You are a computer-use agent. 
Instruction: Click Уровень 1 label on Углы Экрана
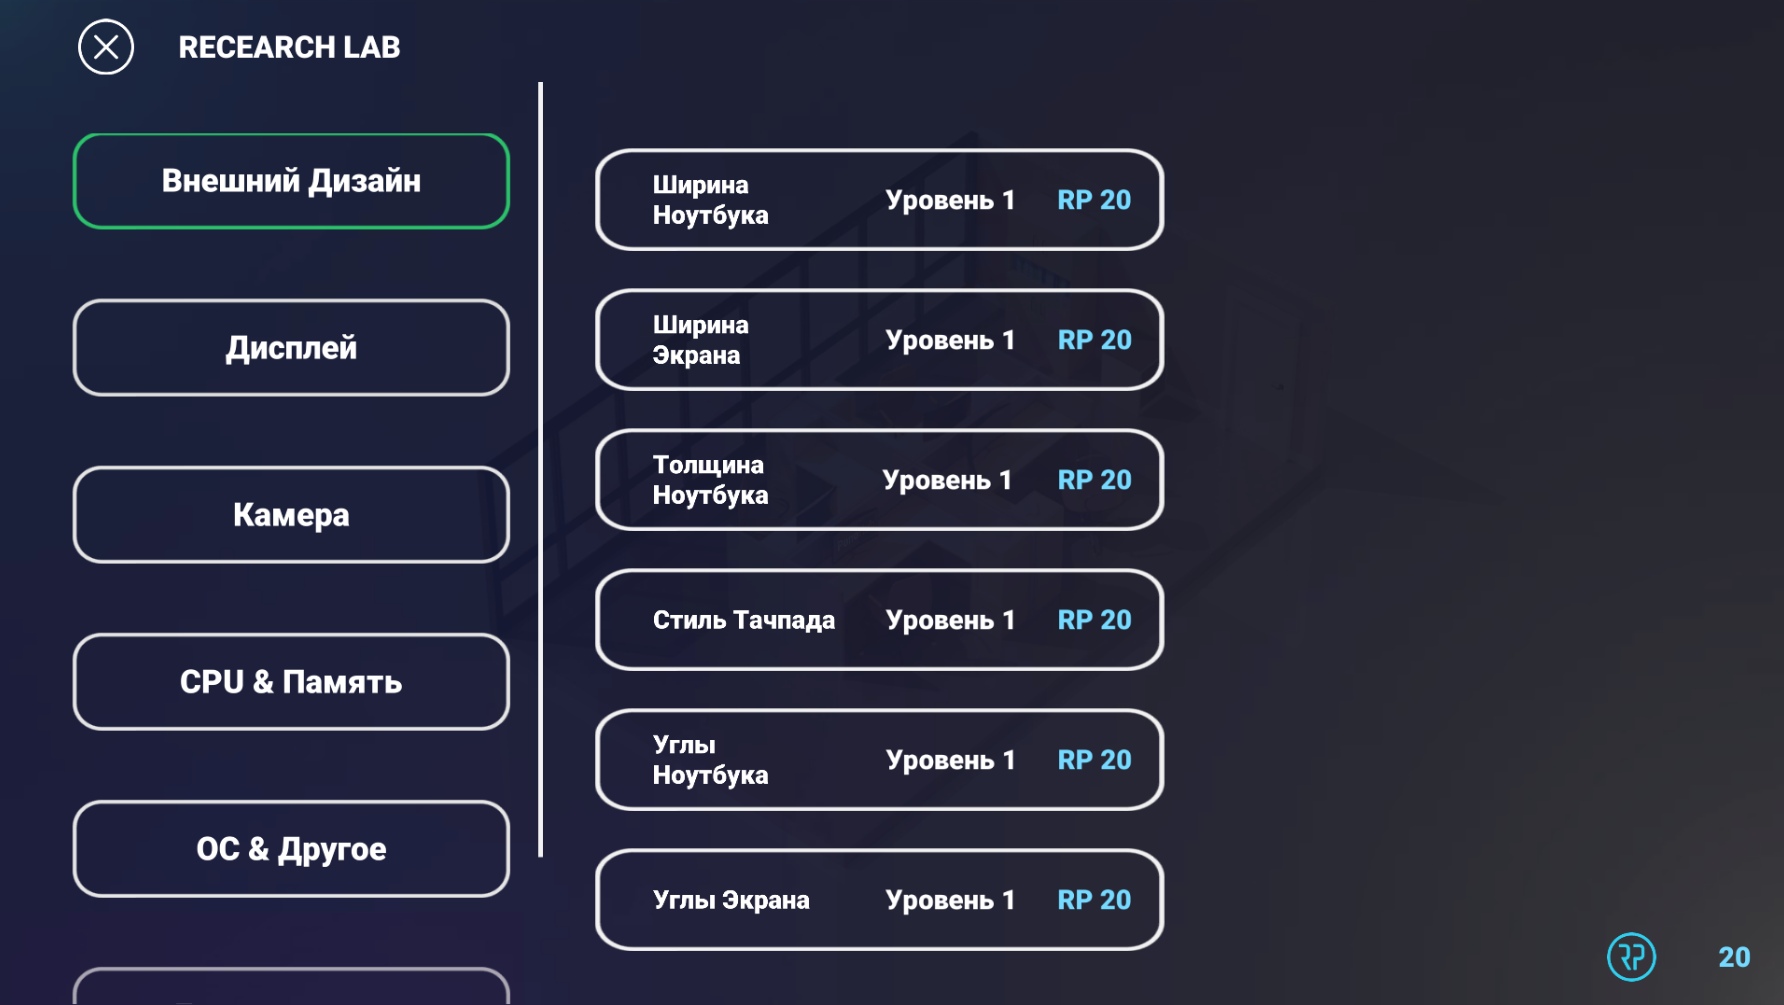950,900
